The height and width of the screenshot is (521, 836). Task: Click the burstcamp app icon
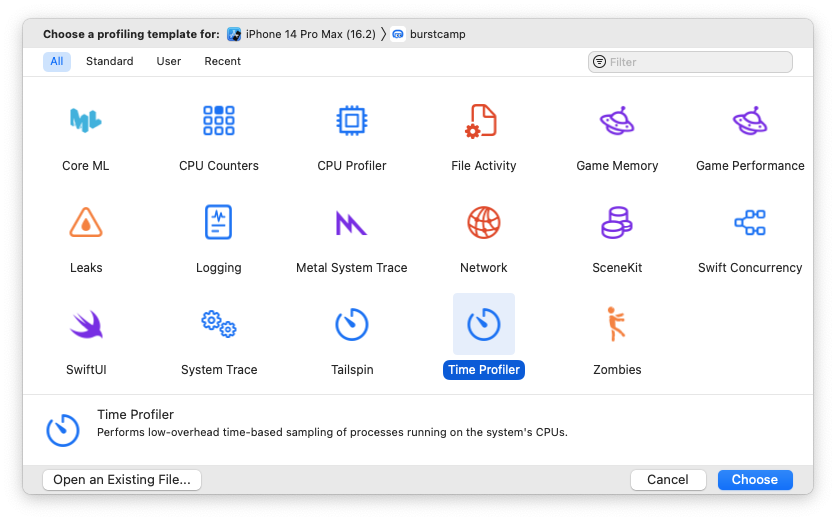[398, 34]
